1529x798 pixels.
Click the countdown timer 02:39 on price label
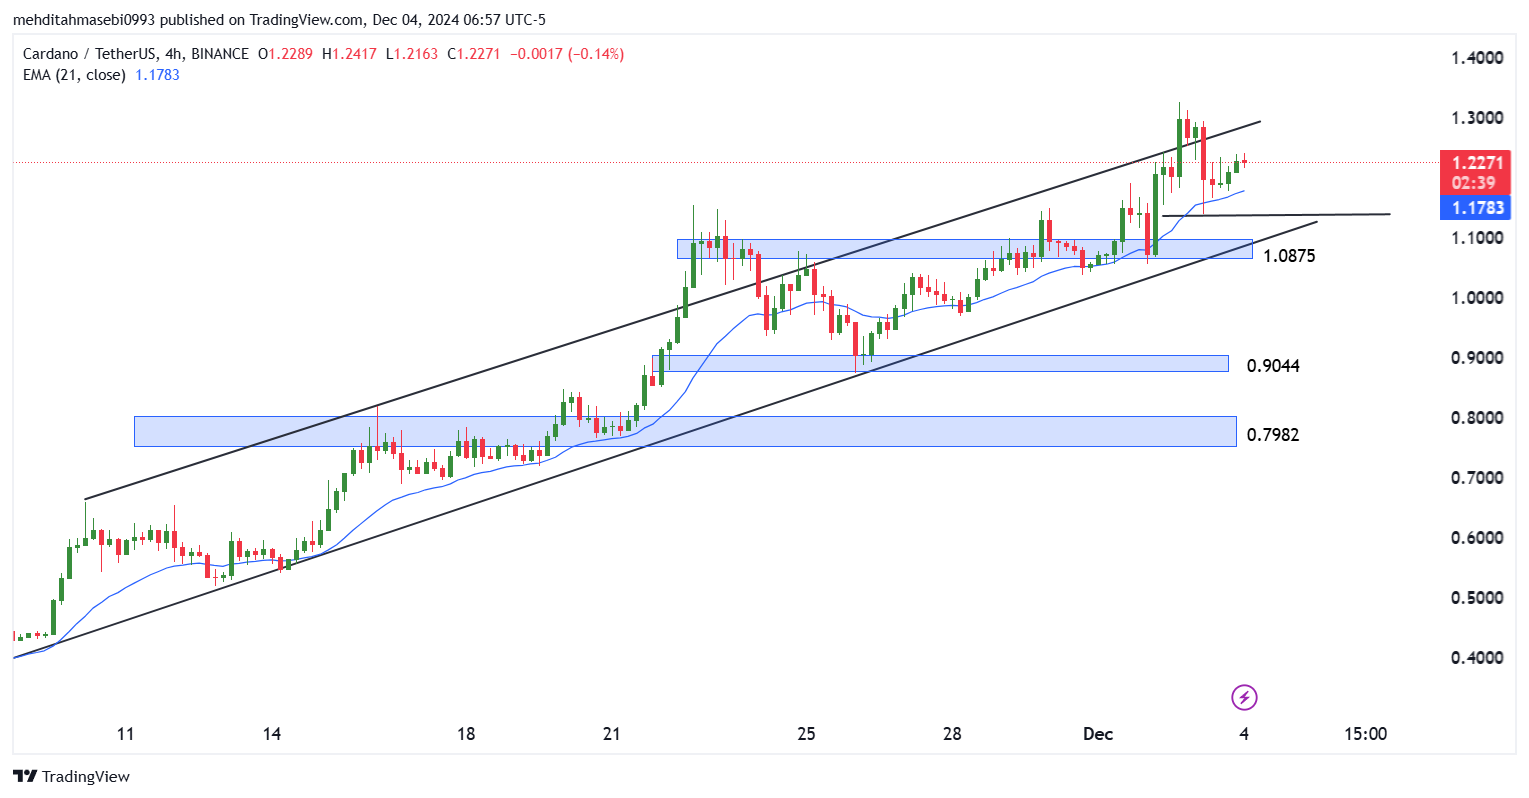tap(1473, 183)
